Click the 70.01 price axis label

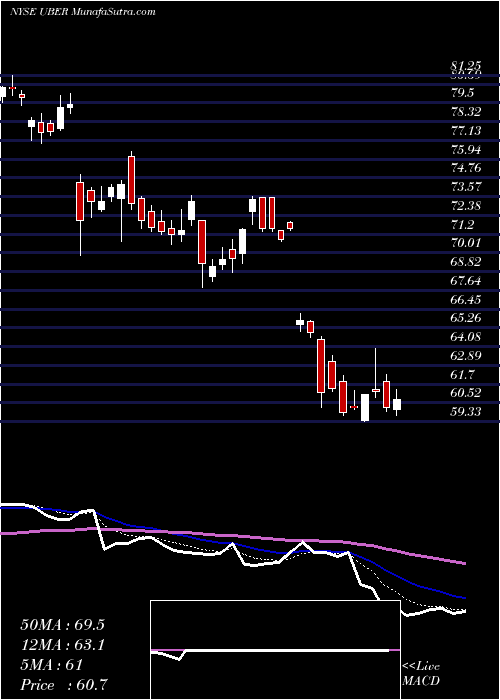pos(466,243)
